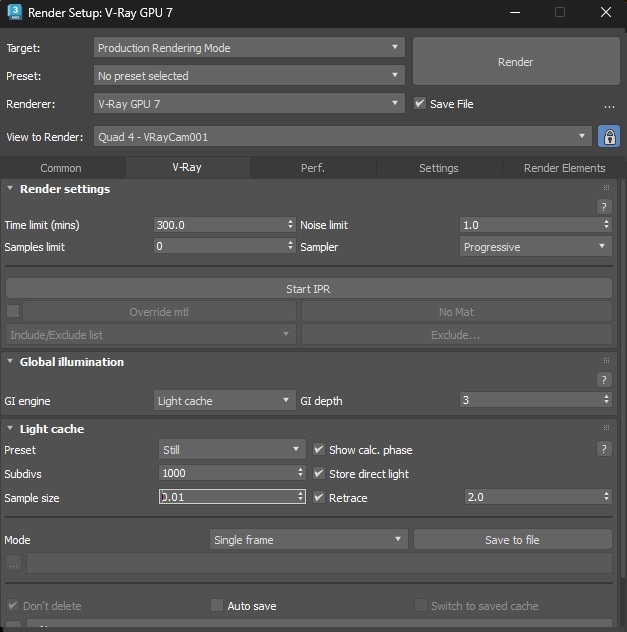Image resolution: width=627 pixels, height=632 pixels.
Task: Switch to the Common tab
Action: pos(61,168)
